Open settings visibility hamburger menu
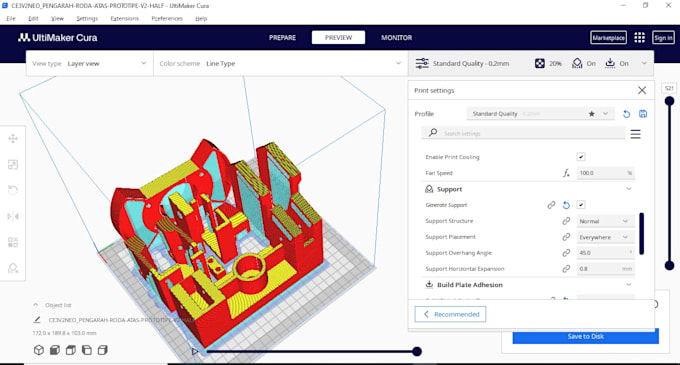Screen dimensions: 680x365 (635, 134)
